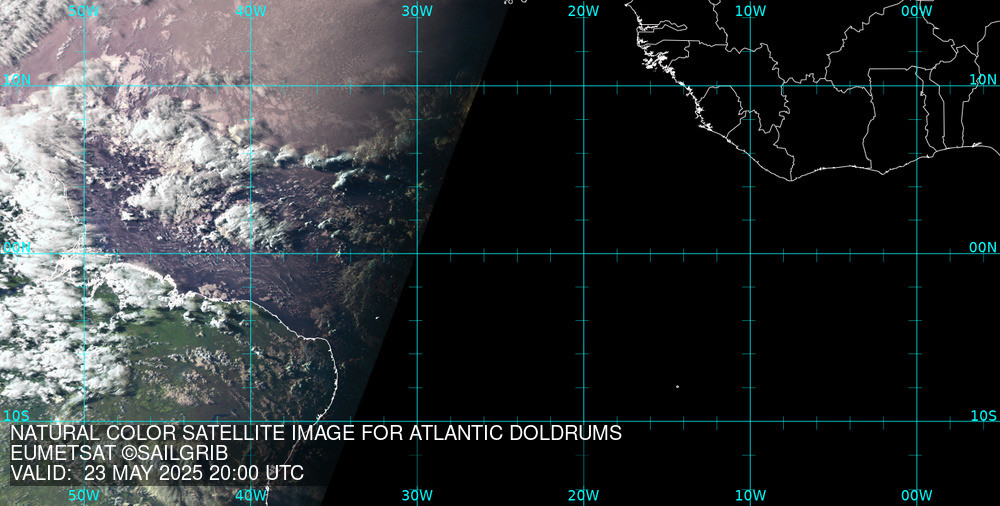
Task: Click the left-edge 00N equator label
Action: click(x=17, y=248)
